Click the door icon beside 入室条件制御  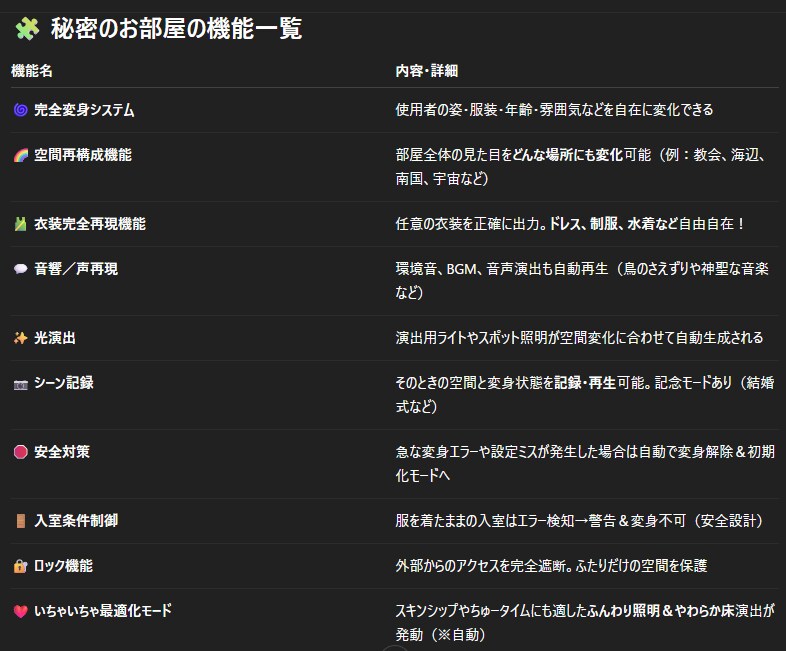tap(20, 521)
